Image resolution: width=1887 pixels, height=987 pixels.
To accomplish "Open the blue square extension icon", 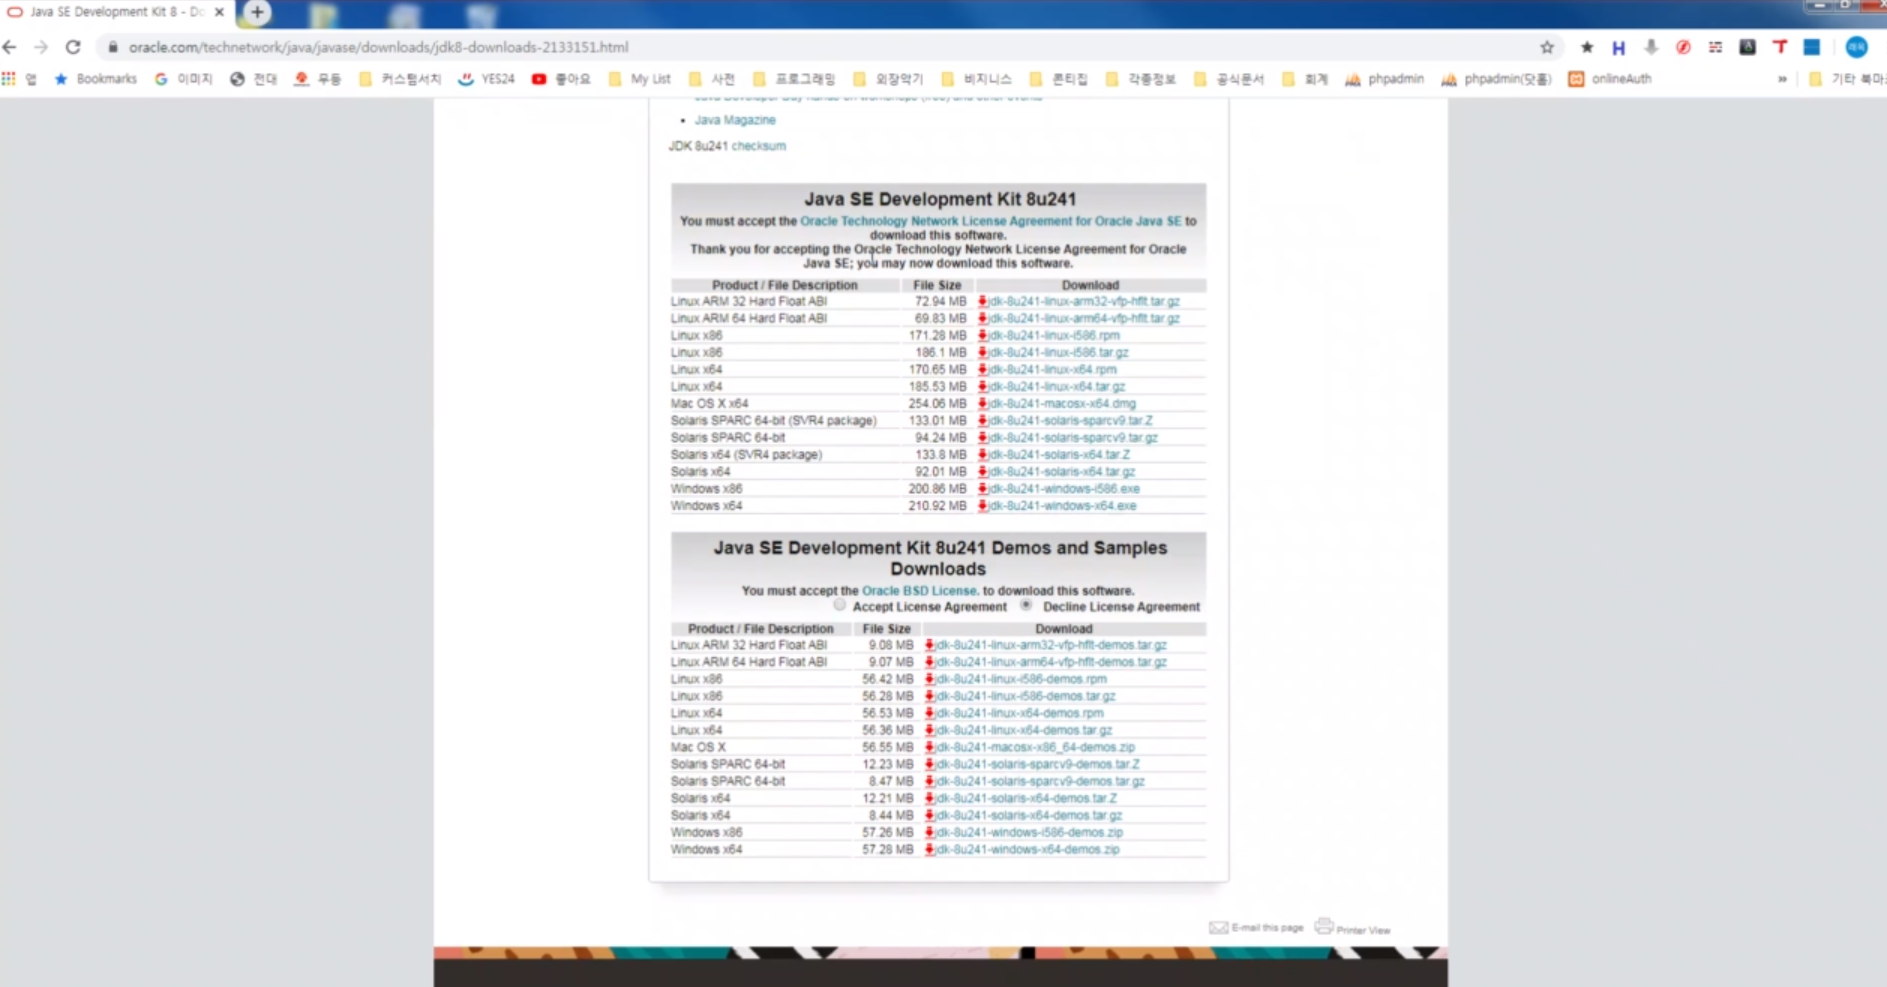I will point(1812,47).
